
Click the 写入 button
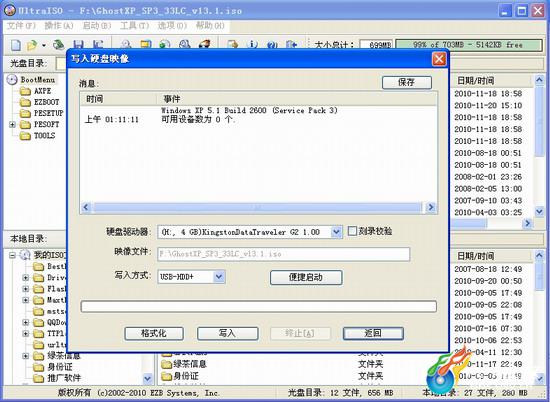pos(227,333)
